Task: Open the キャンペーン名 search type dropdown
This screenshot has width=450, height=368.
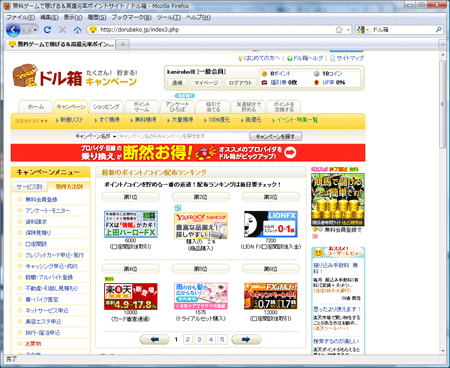Action: point(95,136)
